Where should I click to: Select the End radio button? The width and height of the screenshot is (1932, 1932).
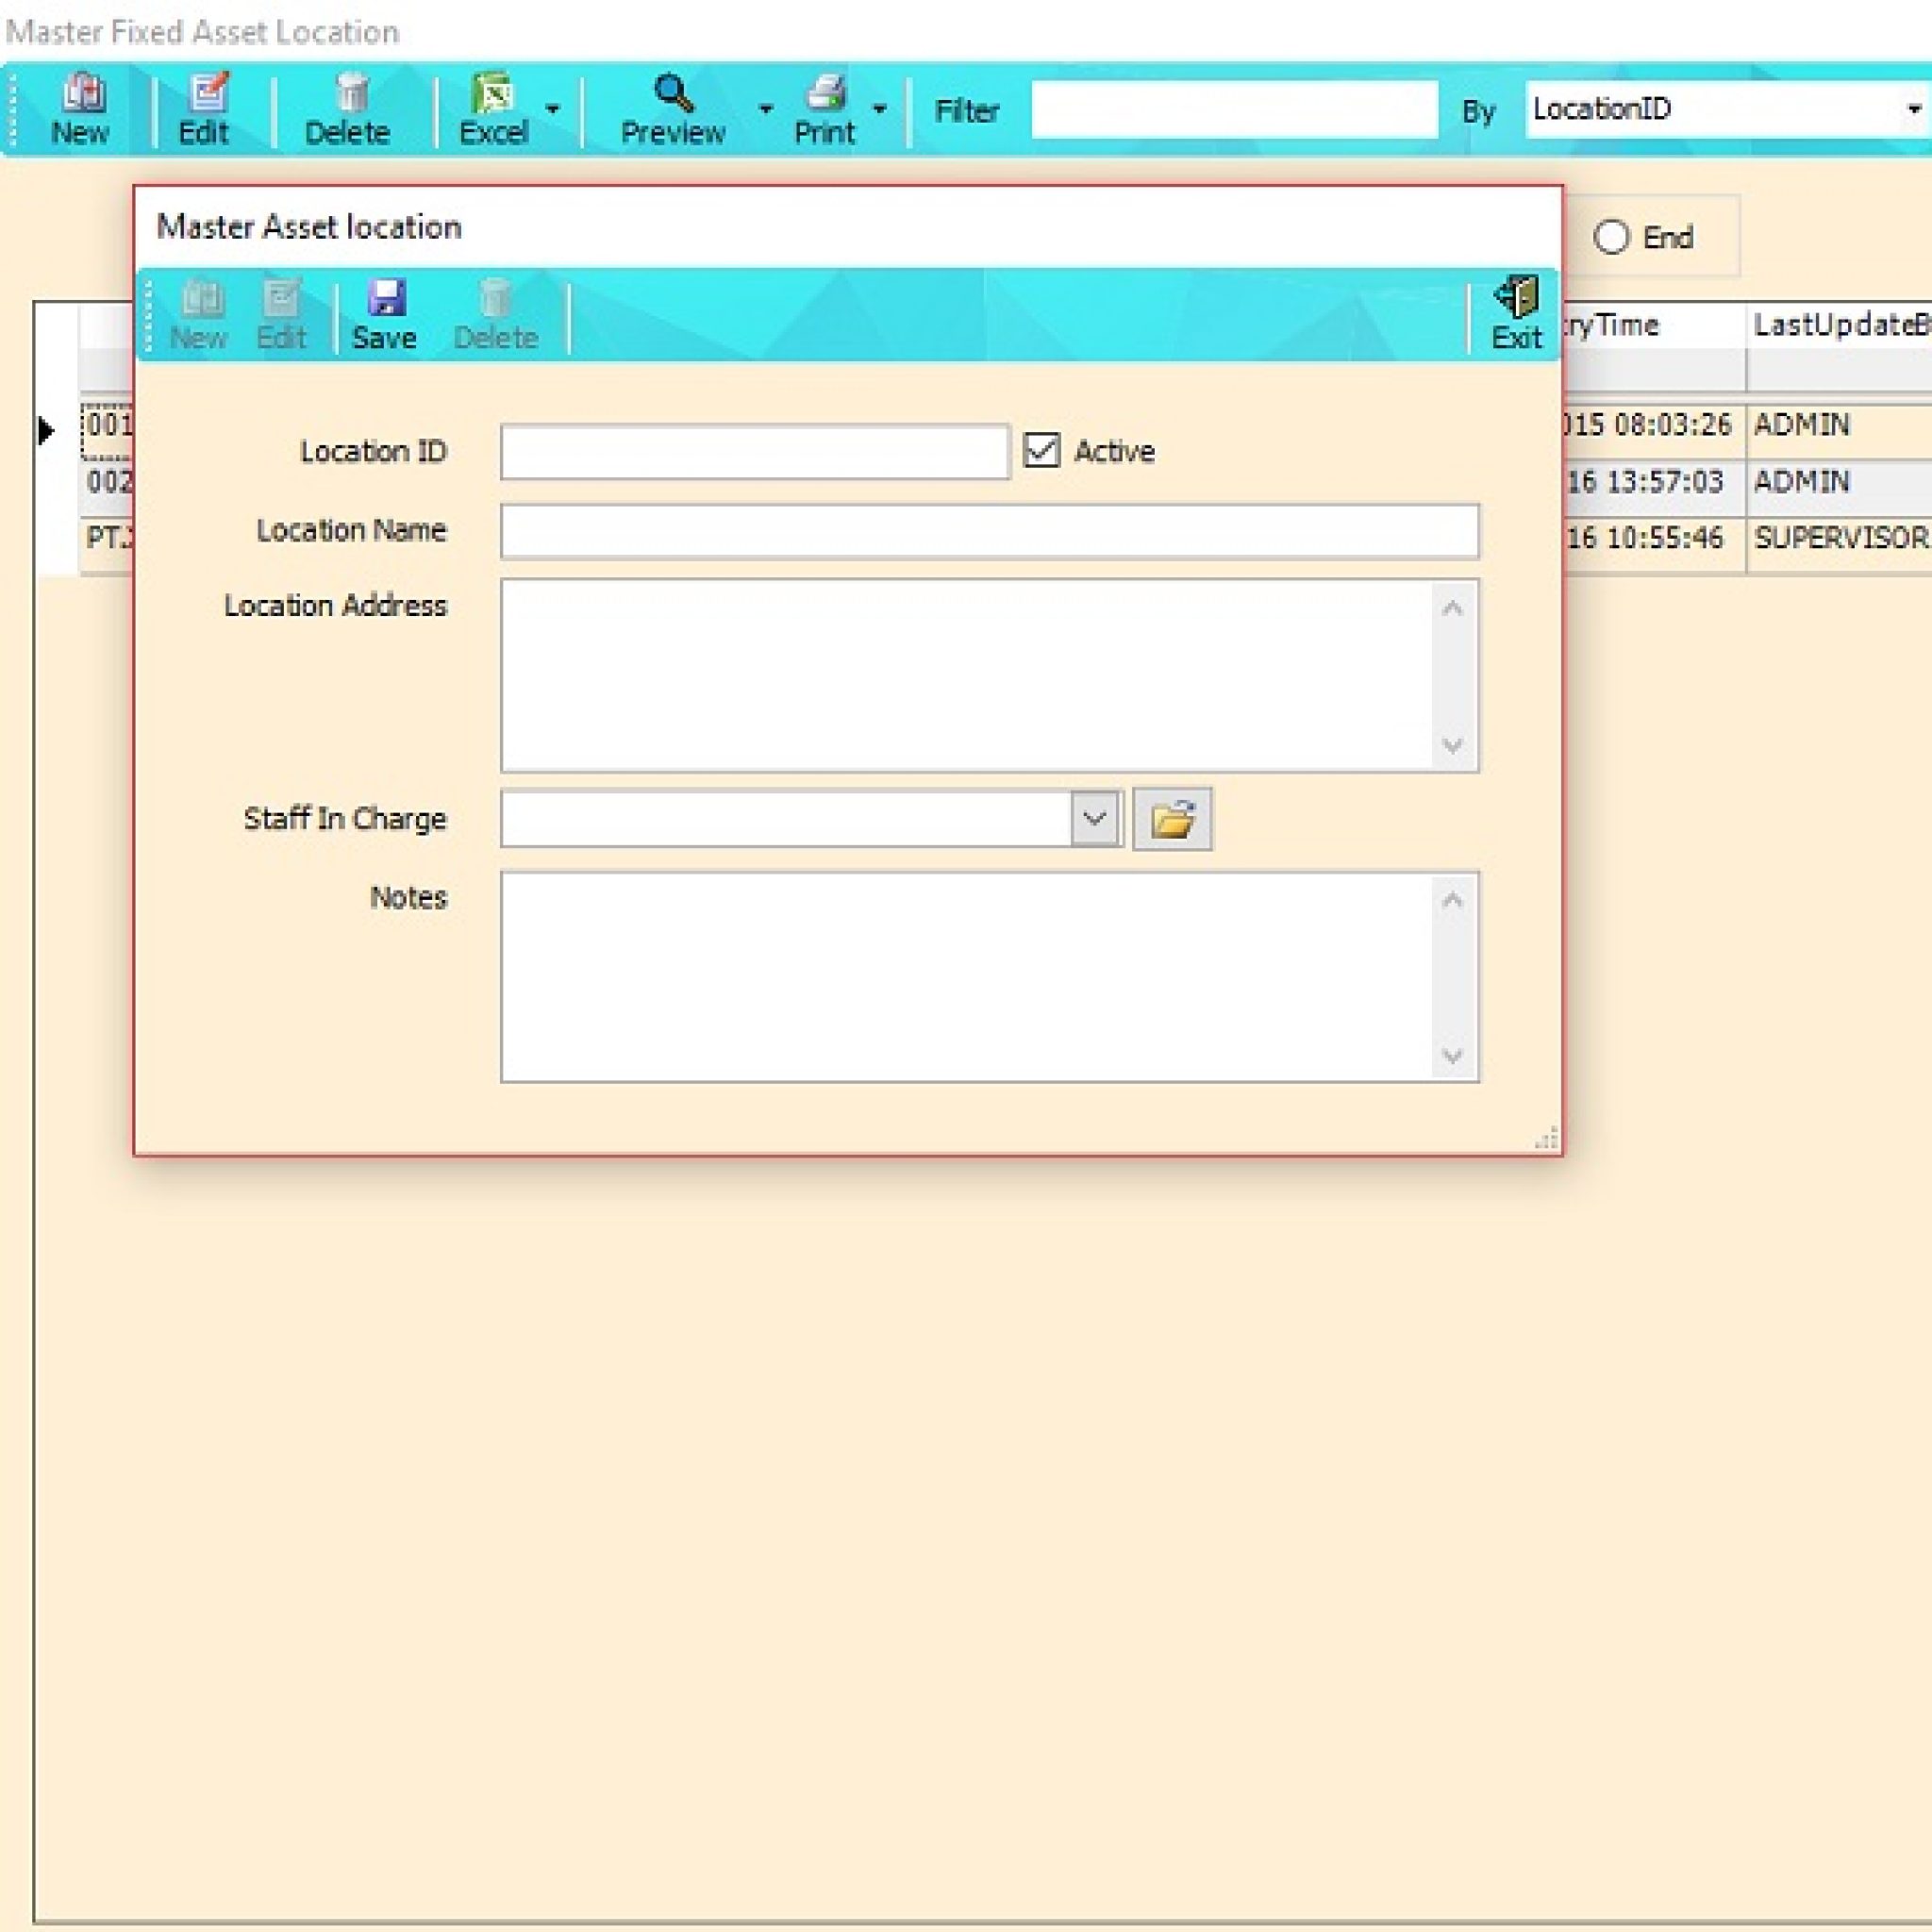(1610, 238)
